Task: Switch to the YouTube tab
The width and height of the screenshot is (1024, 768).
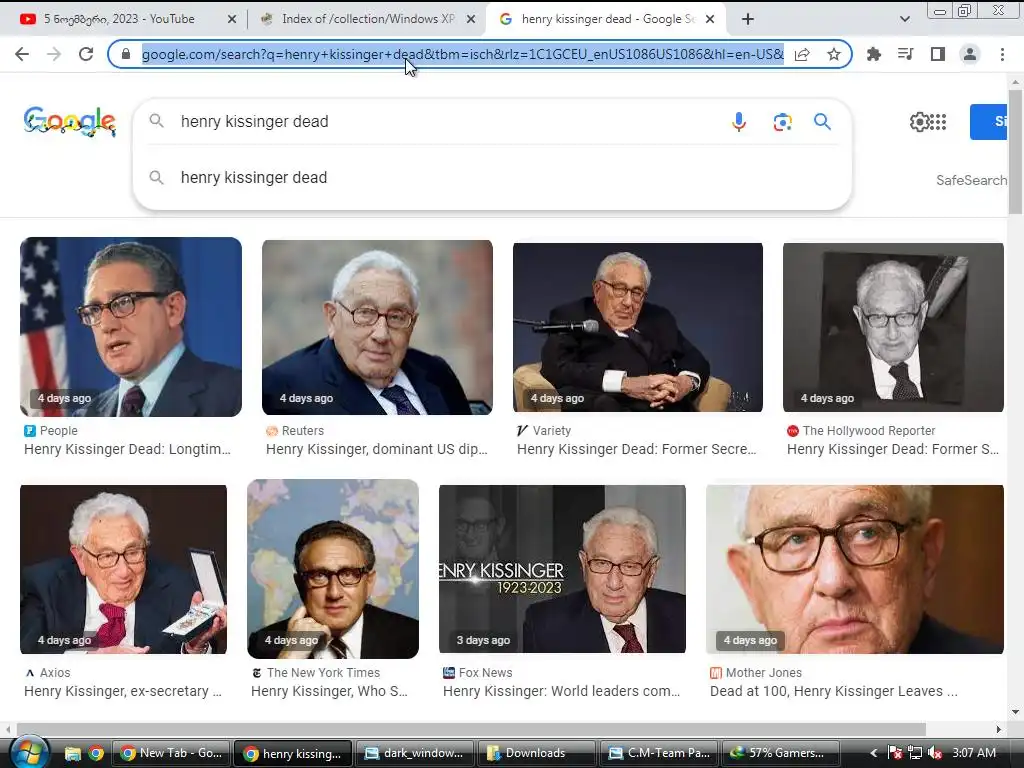Action: [x=118, y=19]
